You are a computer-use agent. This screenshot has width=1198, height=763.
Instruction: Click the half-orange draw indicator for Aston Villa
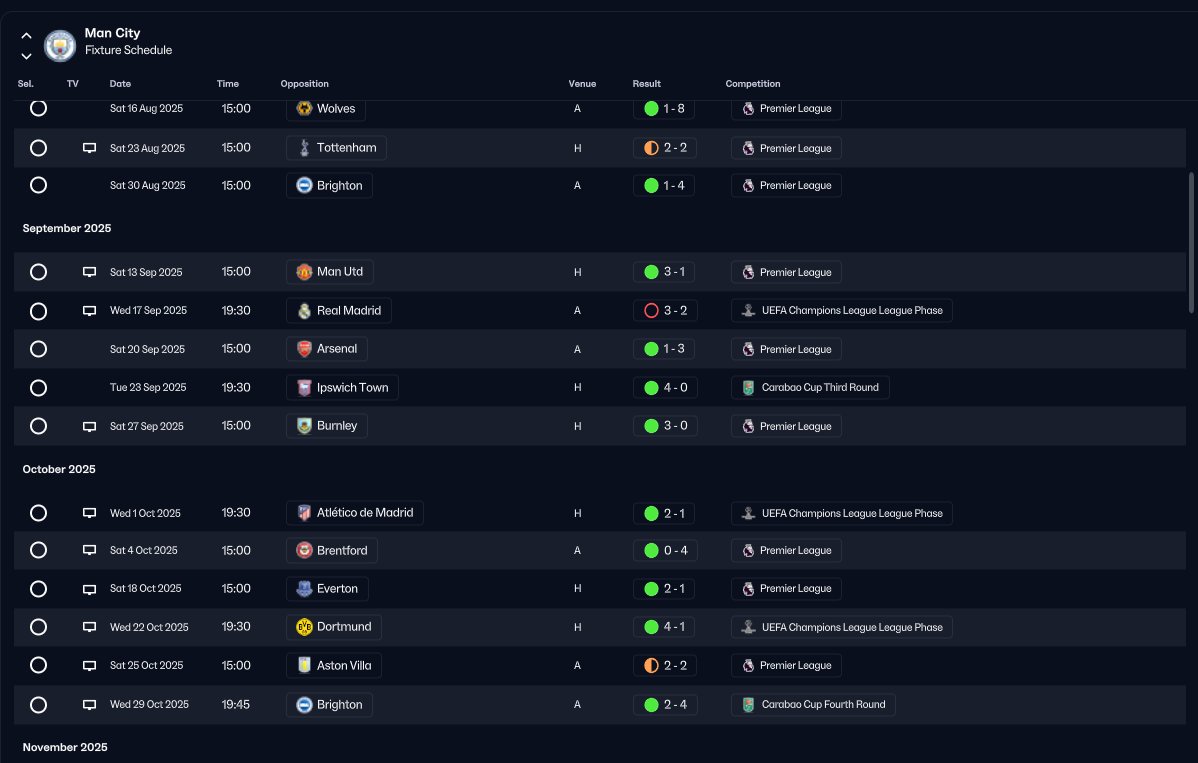(x=651, y=665)
